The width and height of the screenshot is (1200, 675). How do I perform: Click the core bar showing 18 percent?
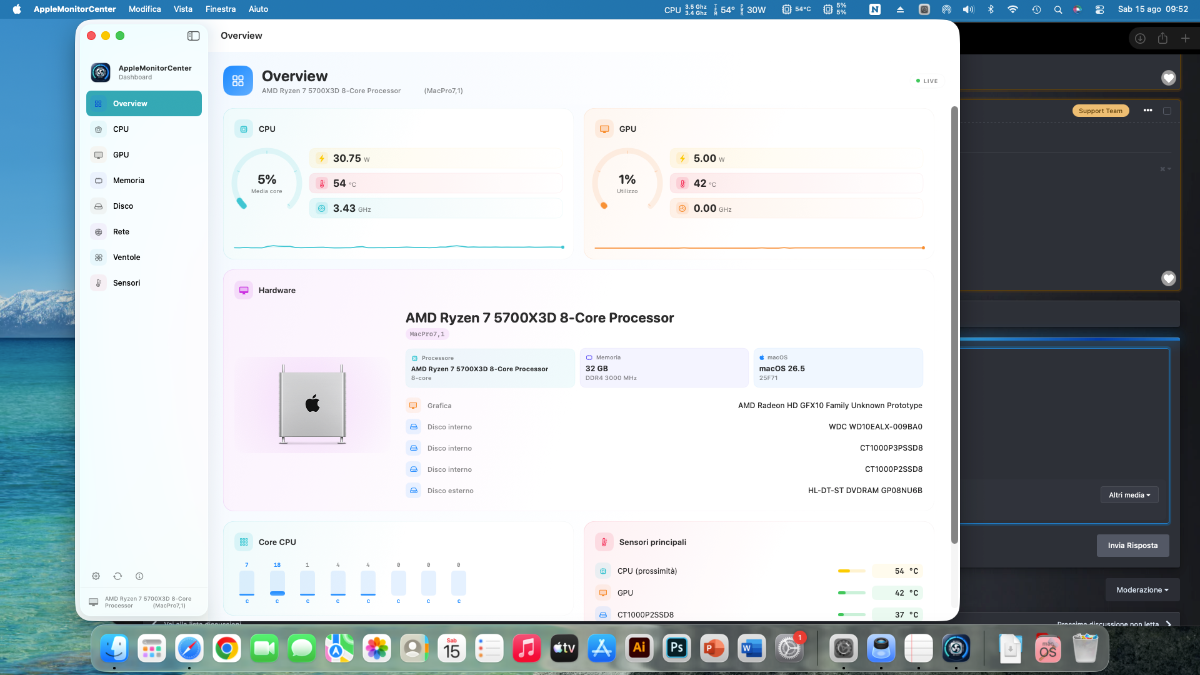[x=277, y=583]
